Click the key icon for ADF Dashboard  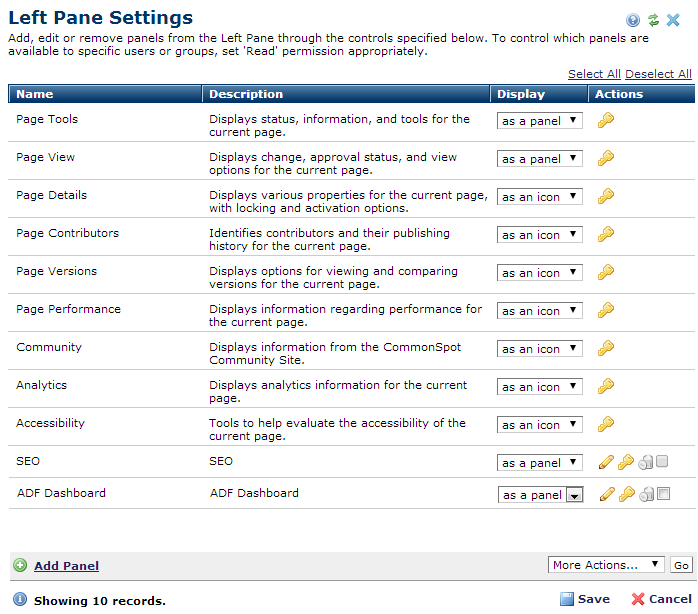[626, 494]
